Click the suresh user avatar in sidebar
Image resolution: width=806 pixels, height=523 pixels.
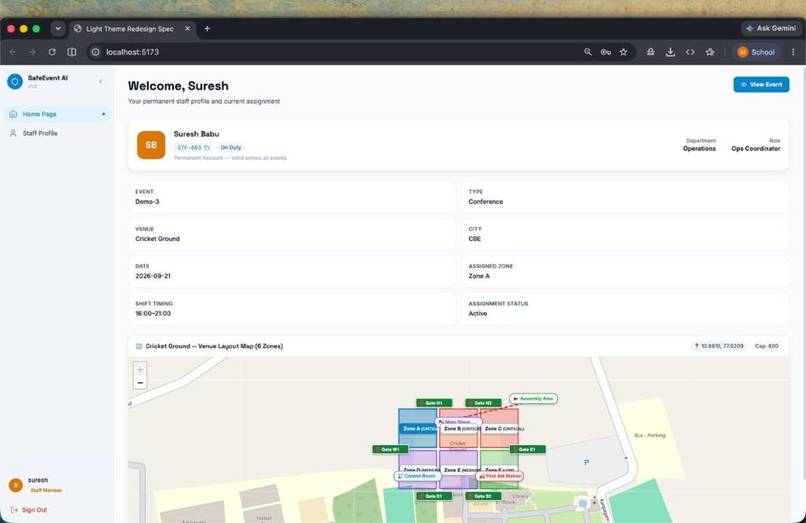(16, 484)
